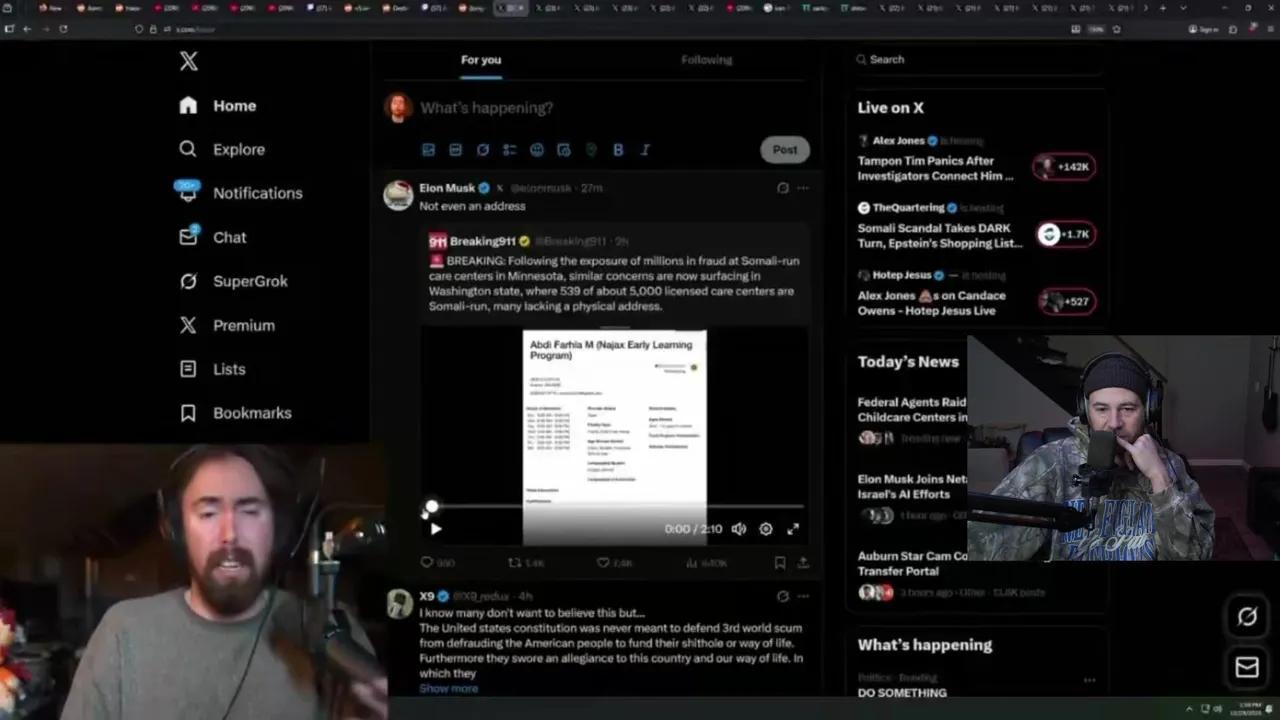
Task: Open the quoted Breaking911 account name
Action: pos(482,241)
